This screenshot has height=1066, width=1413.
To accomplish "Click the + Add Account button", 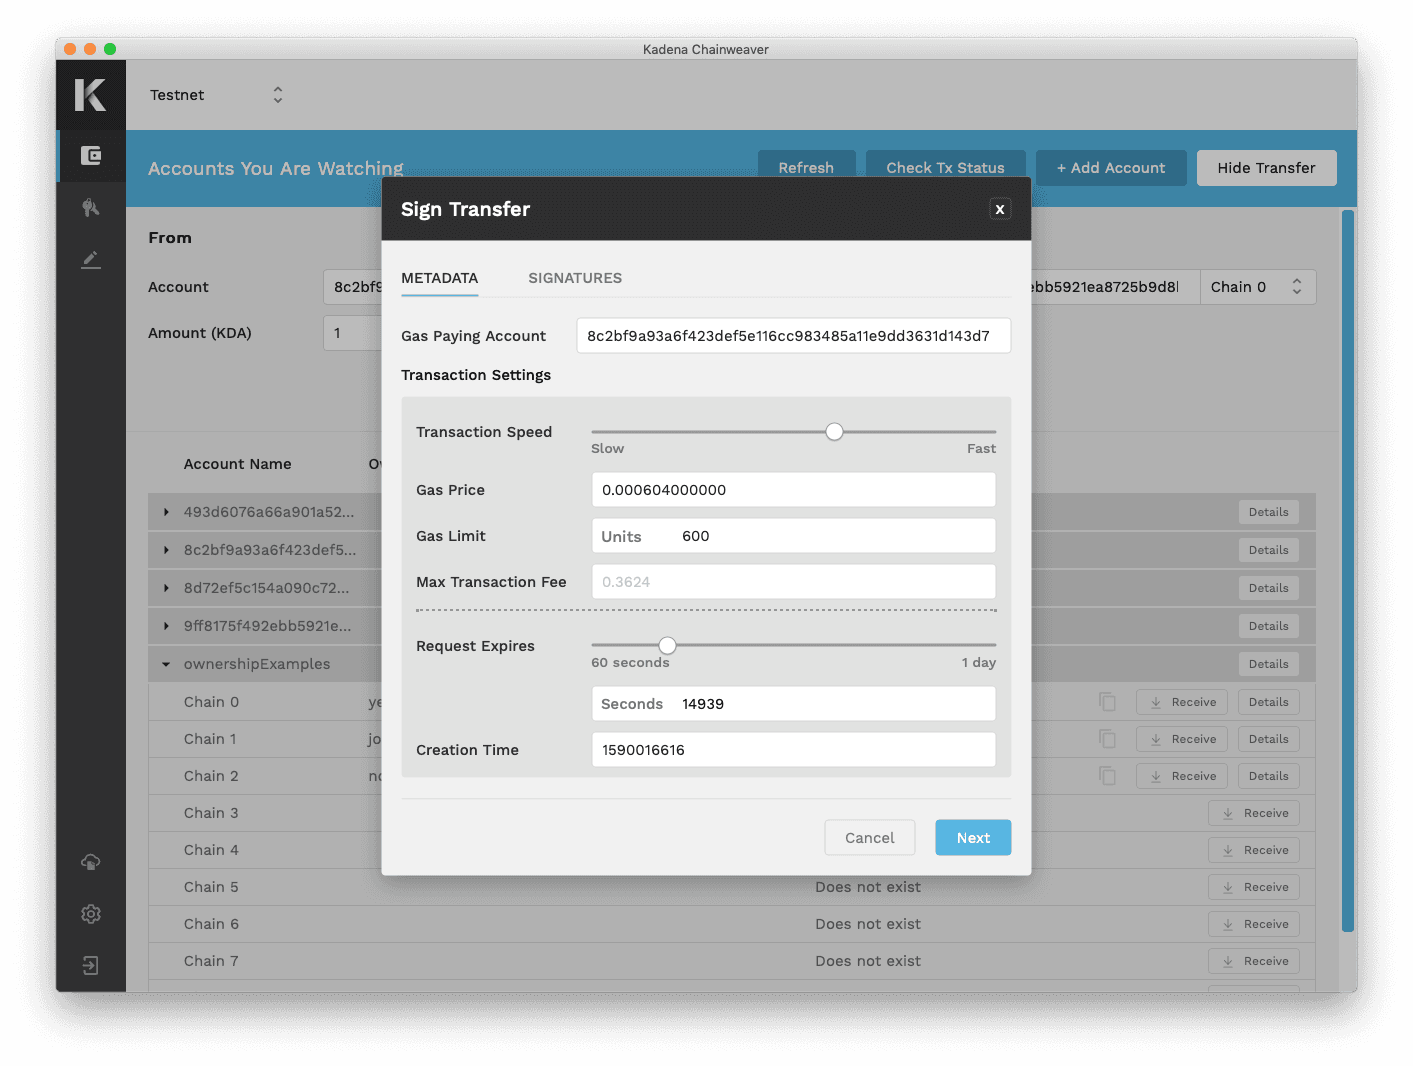I will [1111, 168].
